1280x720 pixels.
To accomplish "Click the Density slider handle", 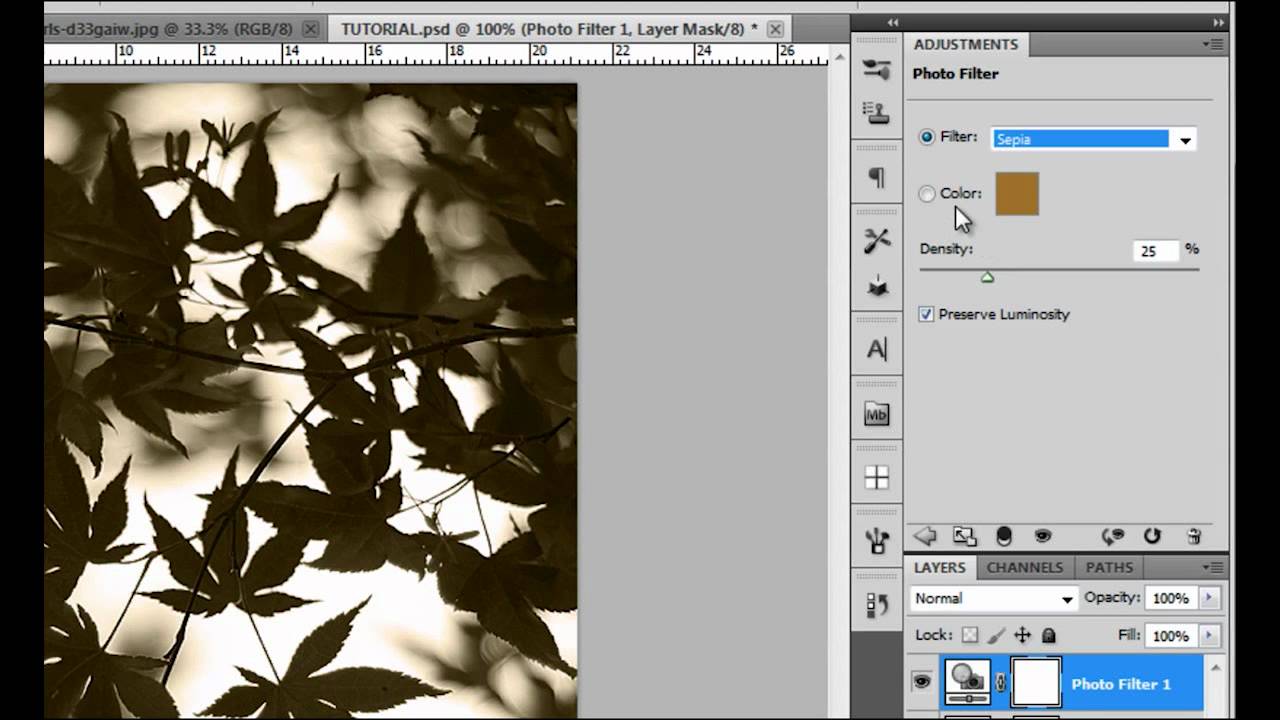I will [x=988, y=277].
